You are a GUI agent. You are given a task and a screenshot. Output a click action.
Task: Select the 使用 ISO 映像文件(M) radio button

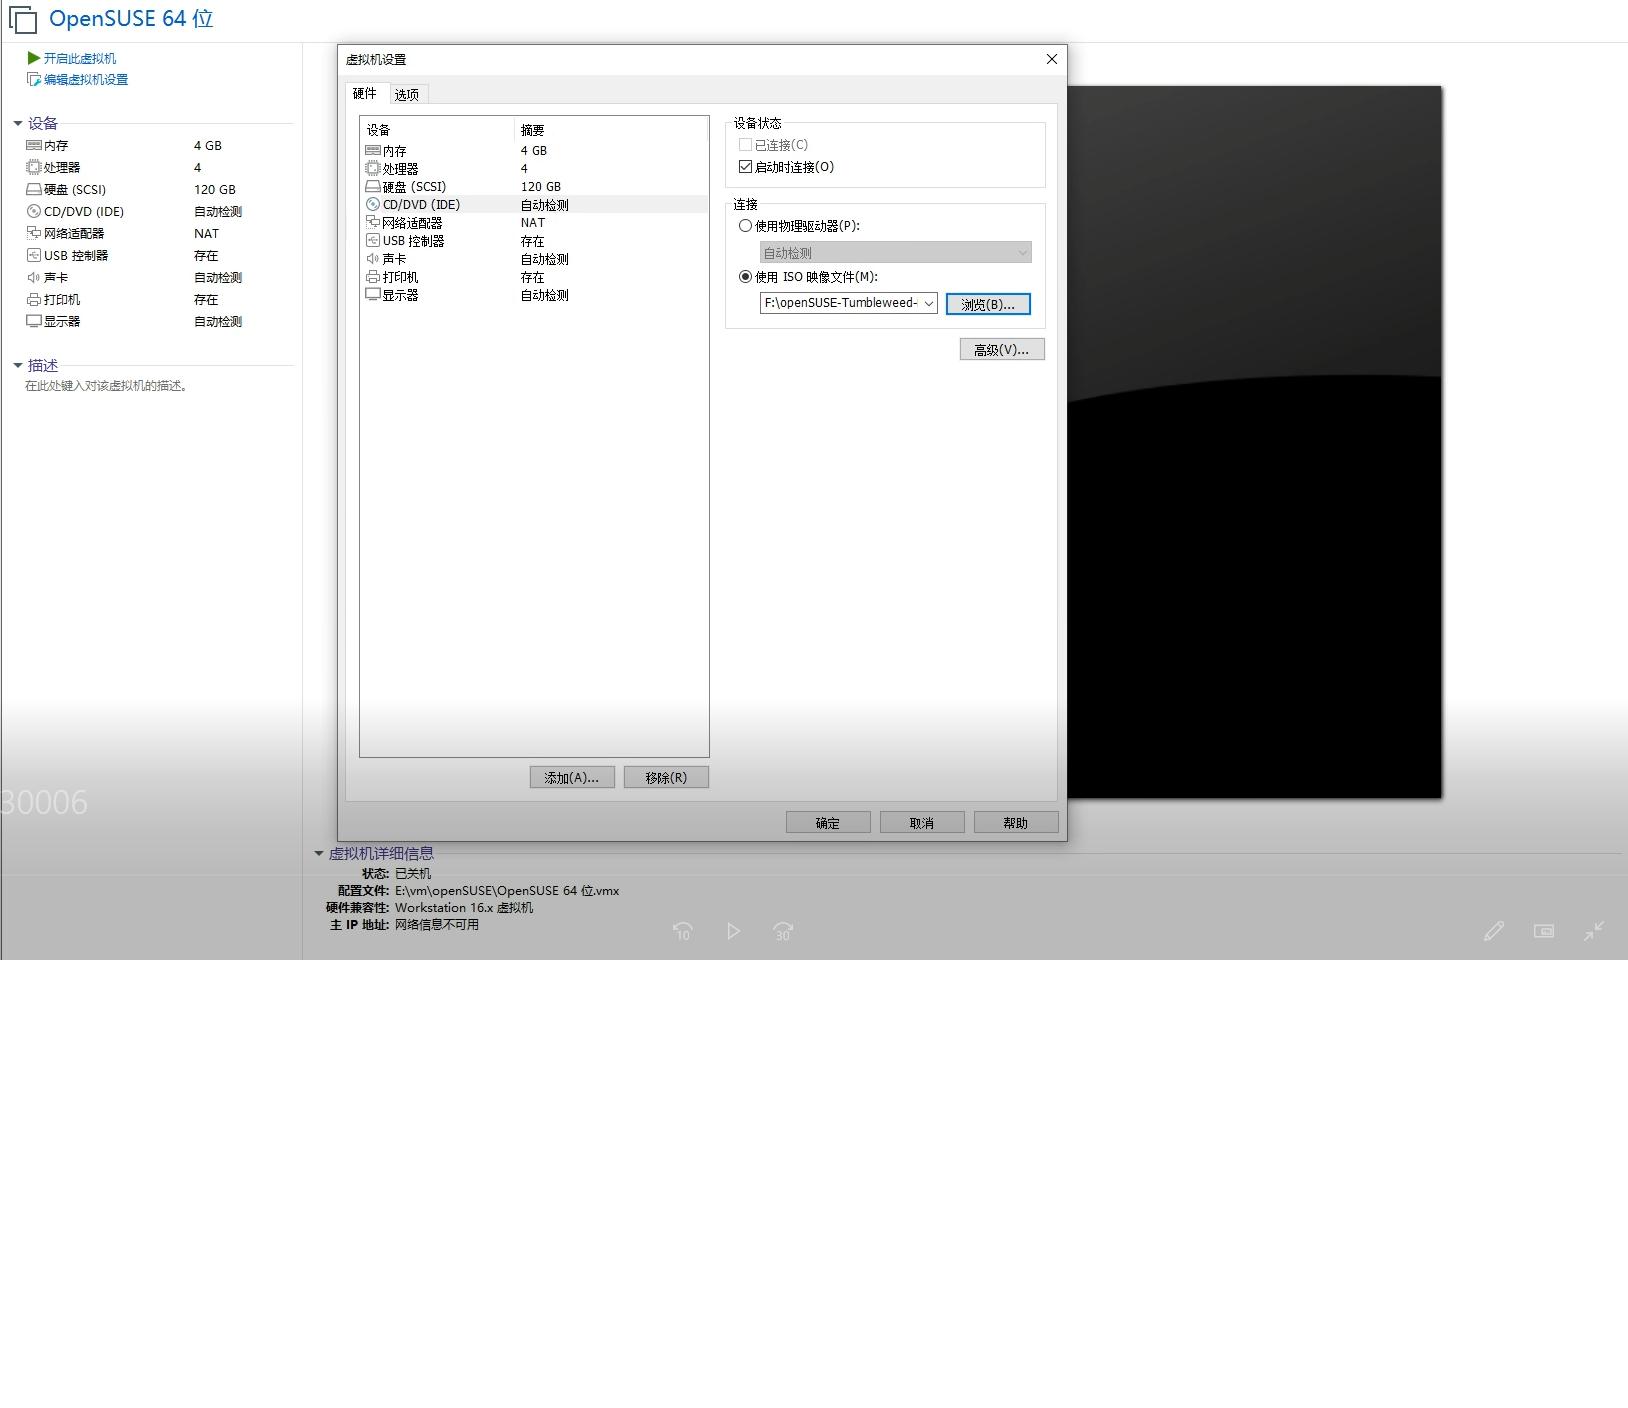point(745,277)
